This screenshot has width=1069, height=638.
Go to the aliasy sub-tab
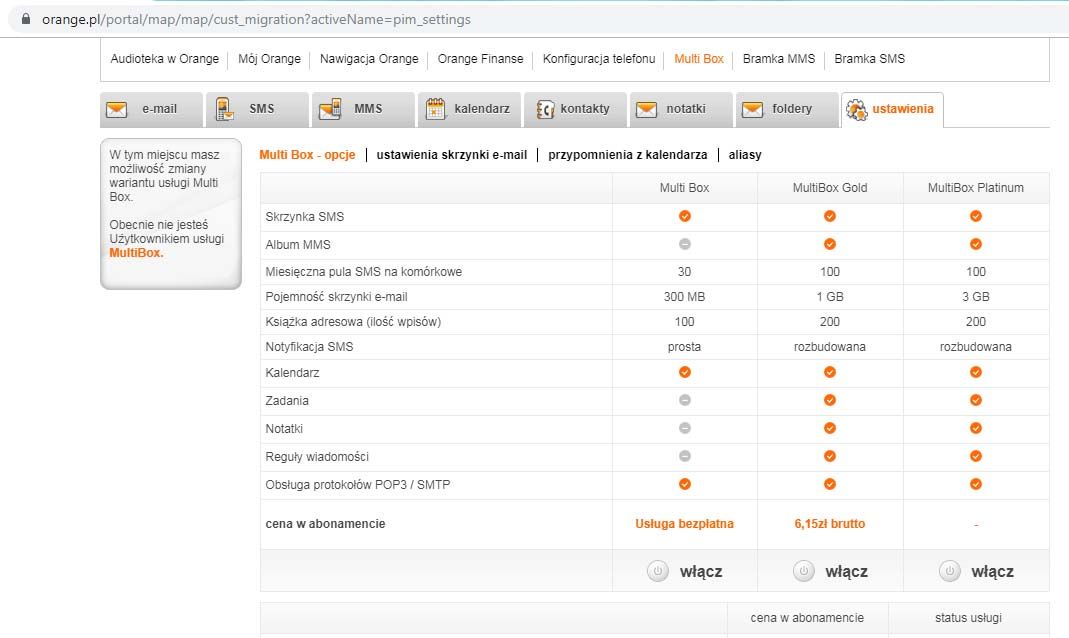745,155
